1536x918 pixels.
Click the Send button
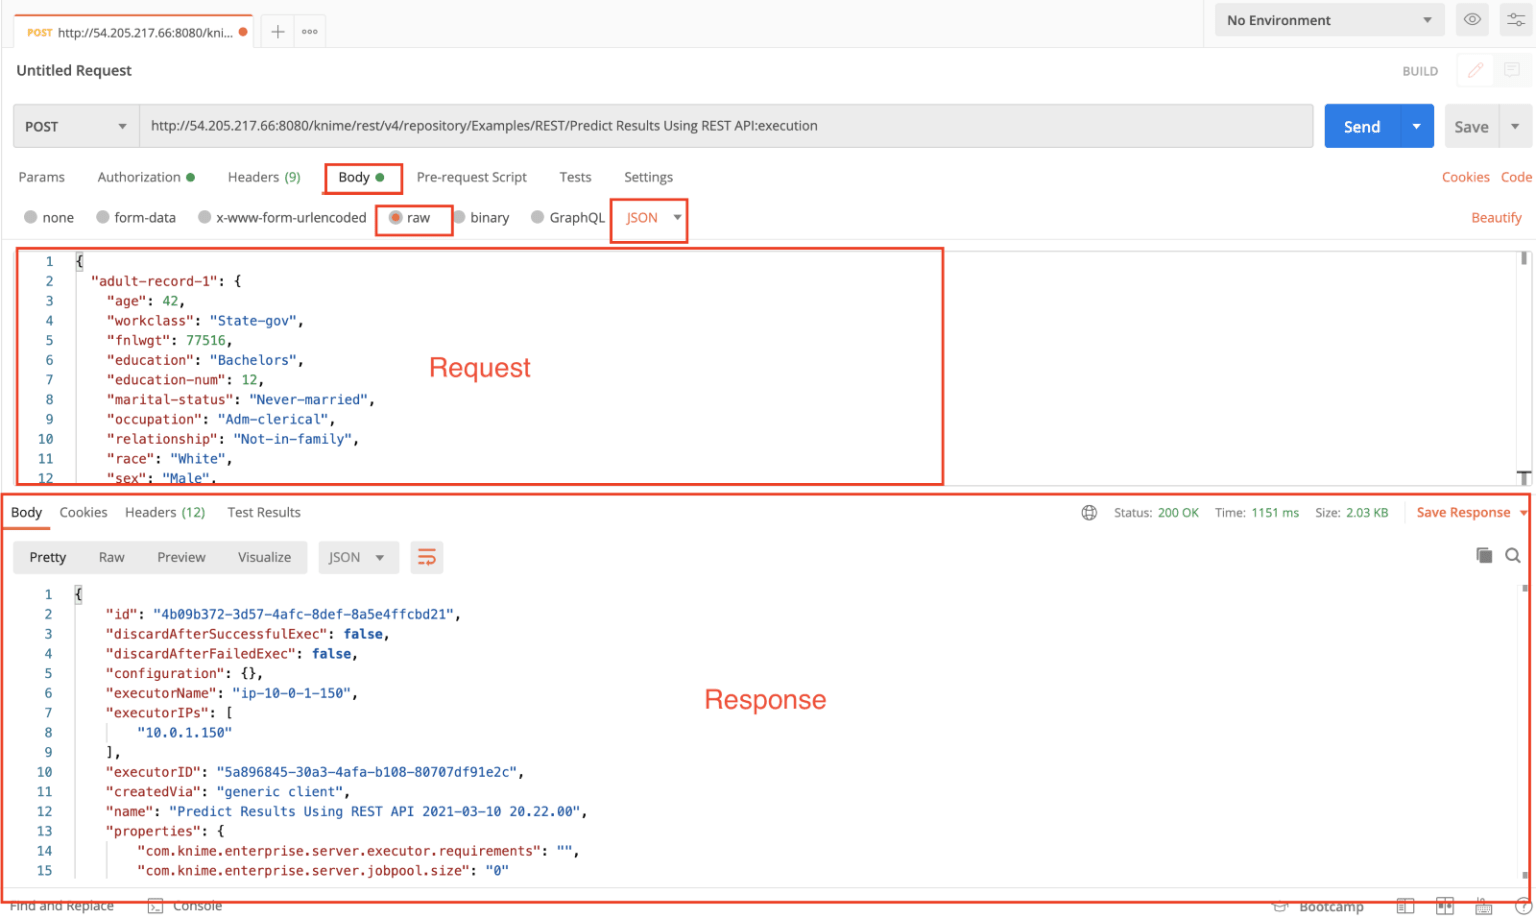[1362, 126]
